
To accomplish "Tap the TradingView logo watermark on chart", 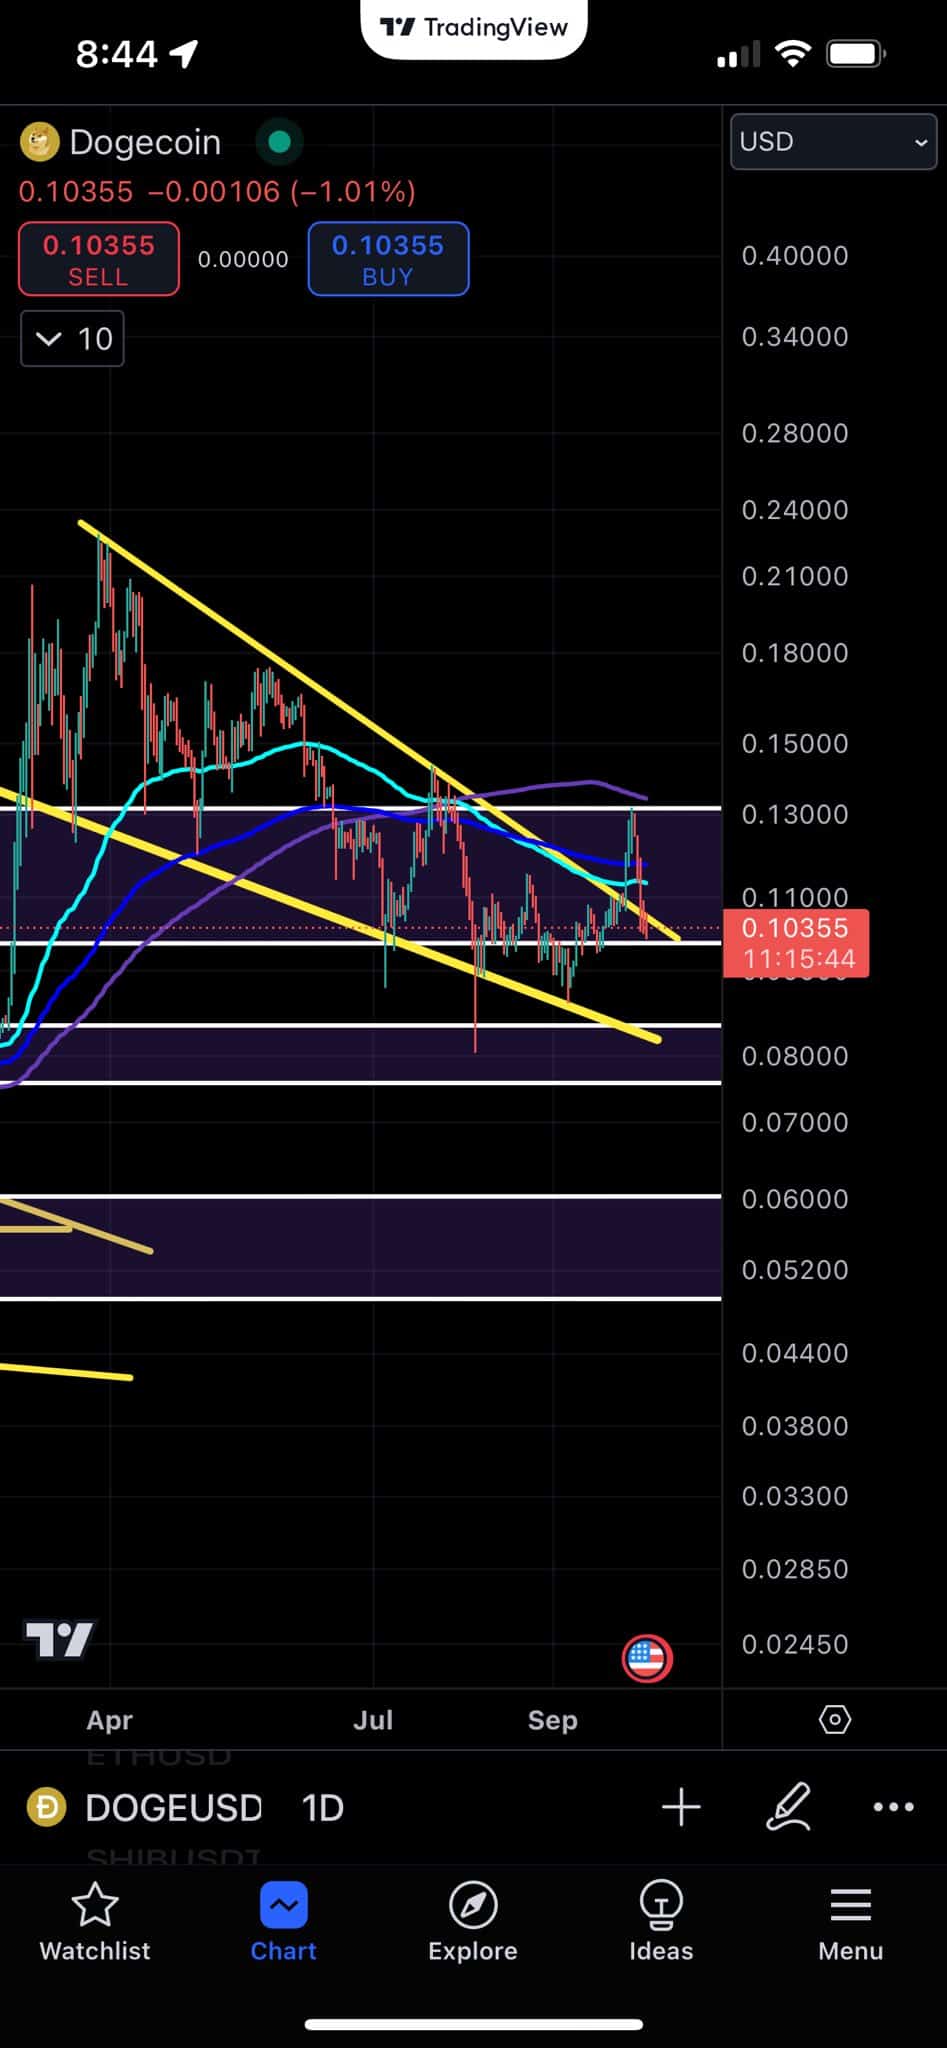I will [x=59, y=1639].
